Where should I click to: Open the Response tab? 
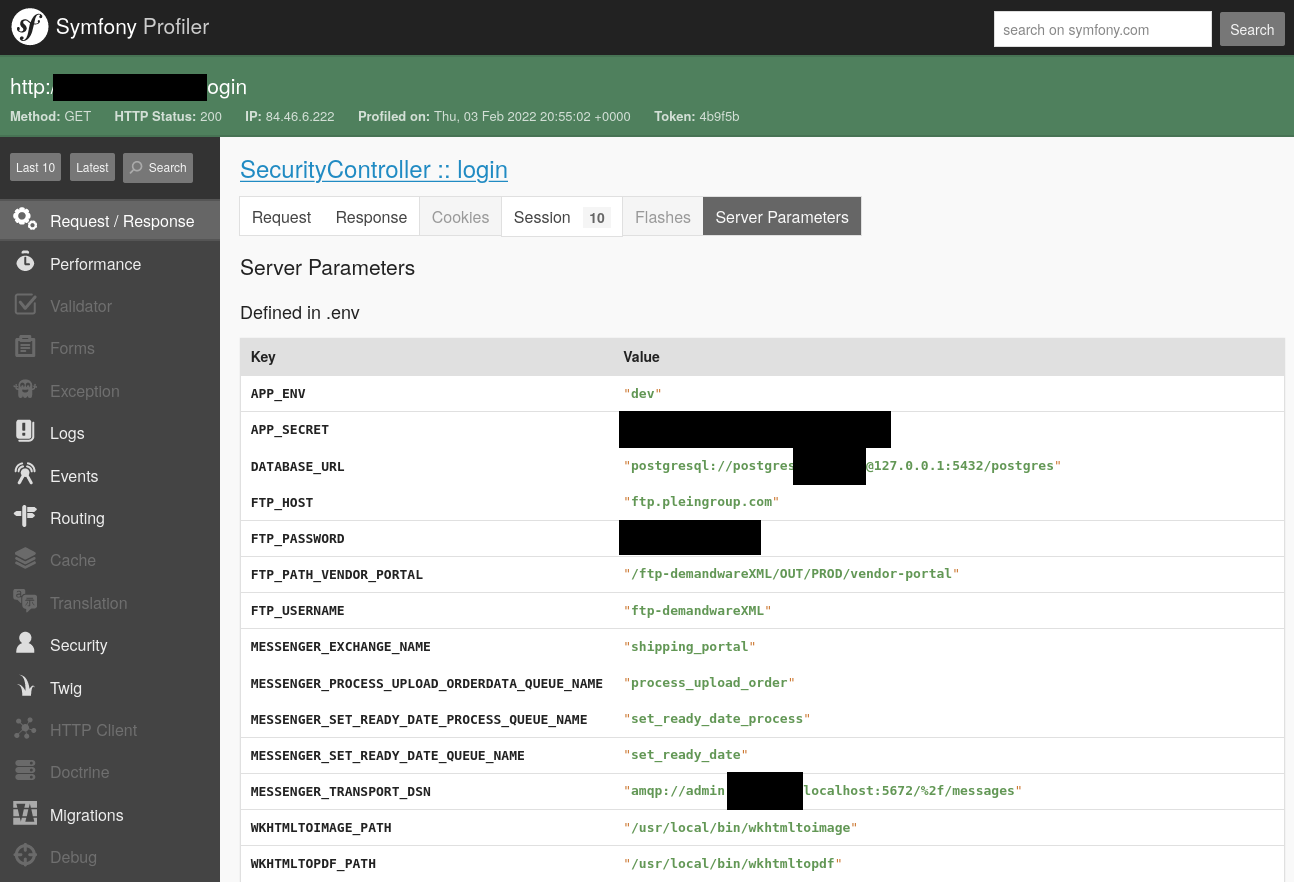pos(371,217)
